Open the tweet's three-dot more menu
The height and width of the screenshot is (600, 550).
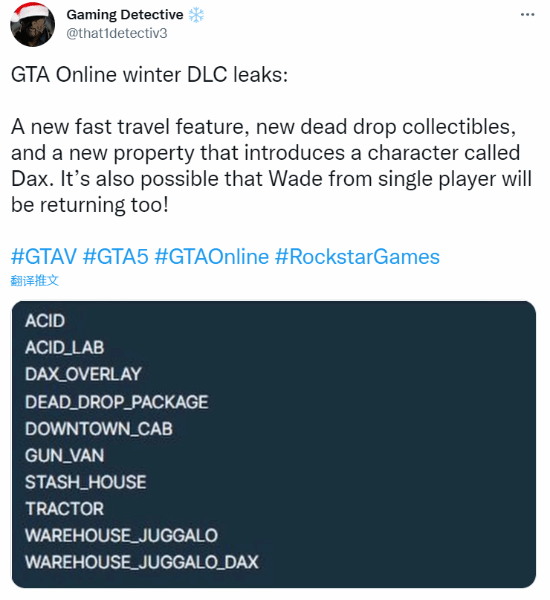coord(527,15)
